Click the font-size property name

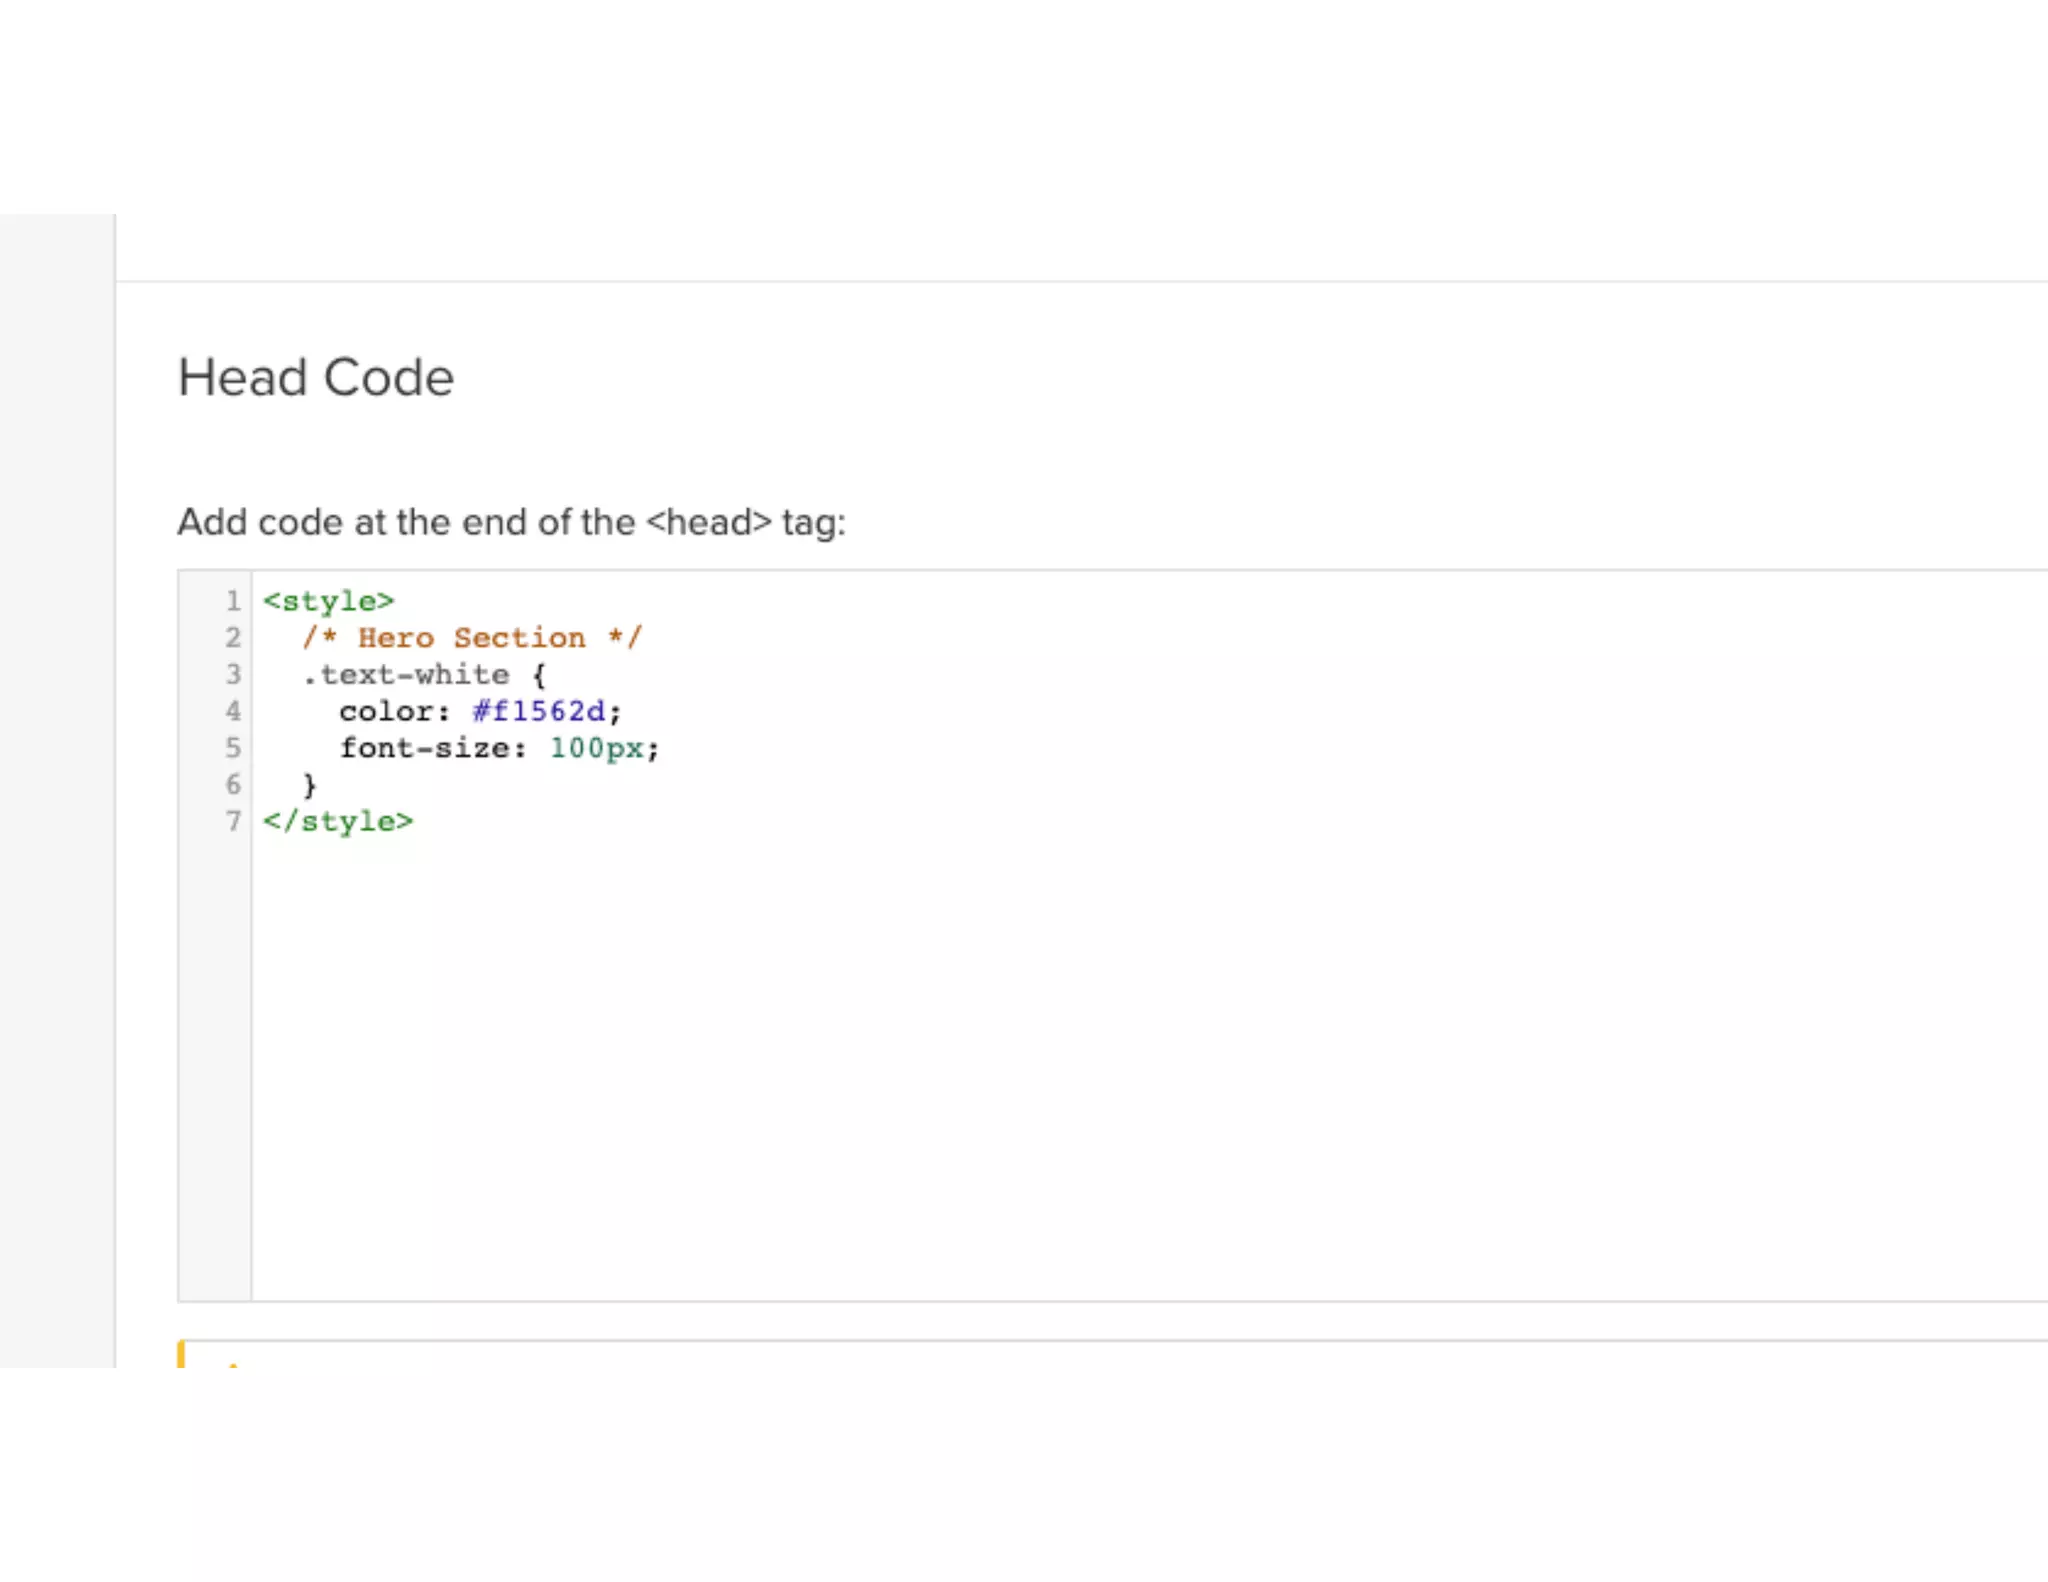click(x=425, y=748)
